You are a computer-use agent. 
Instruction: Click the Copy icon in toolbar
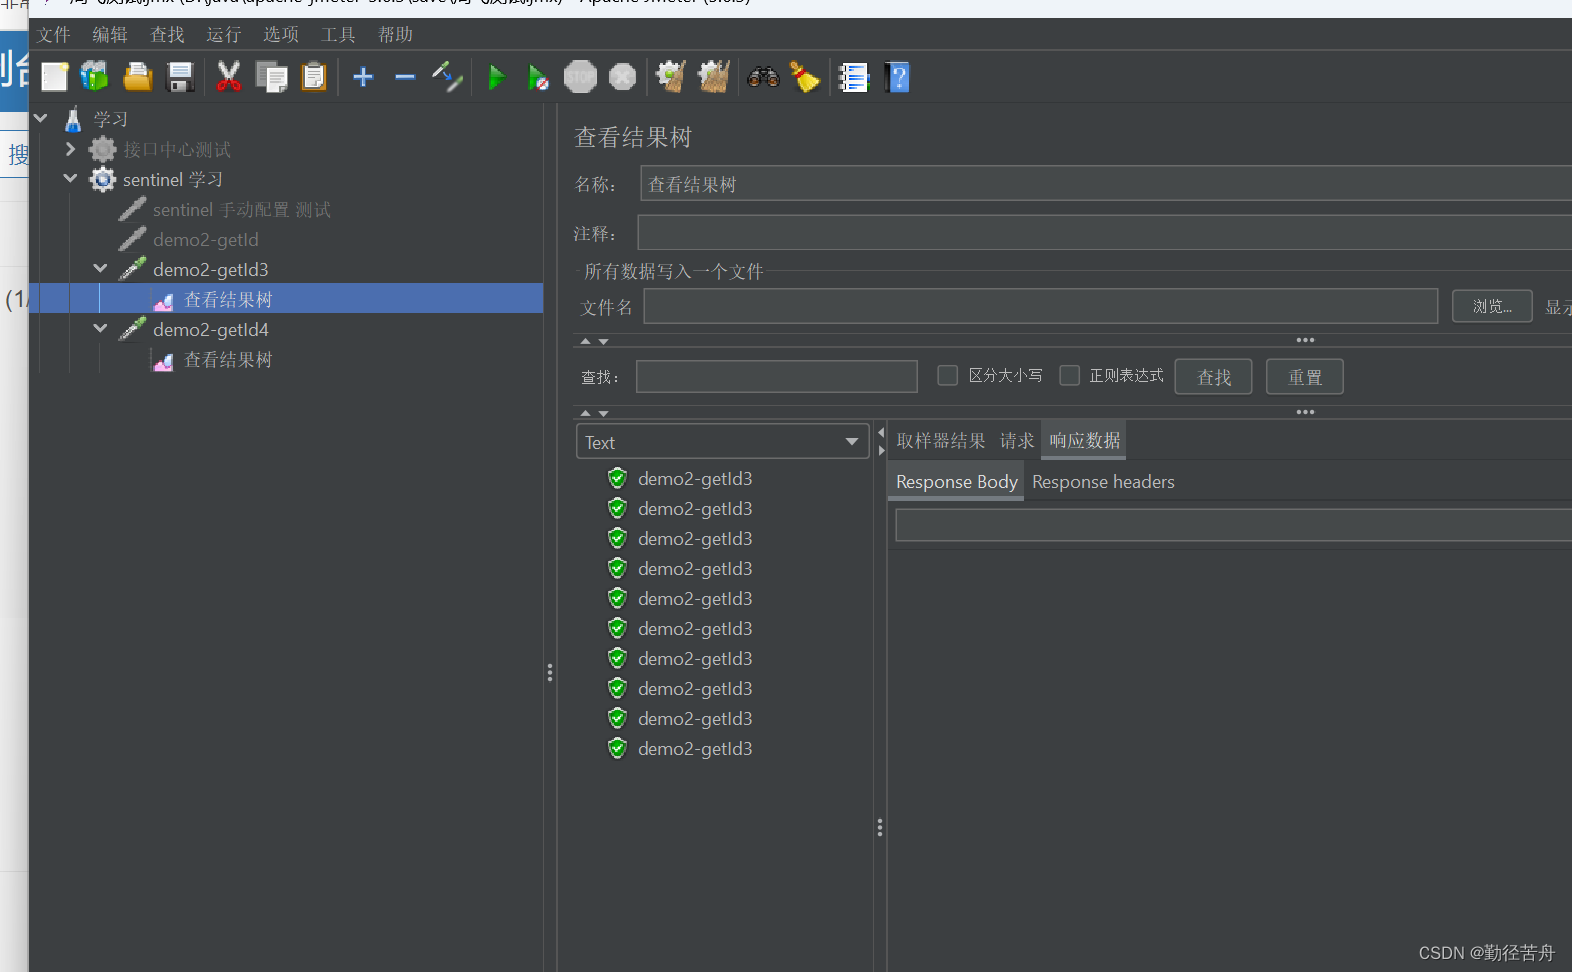click(271, 77)
